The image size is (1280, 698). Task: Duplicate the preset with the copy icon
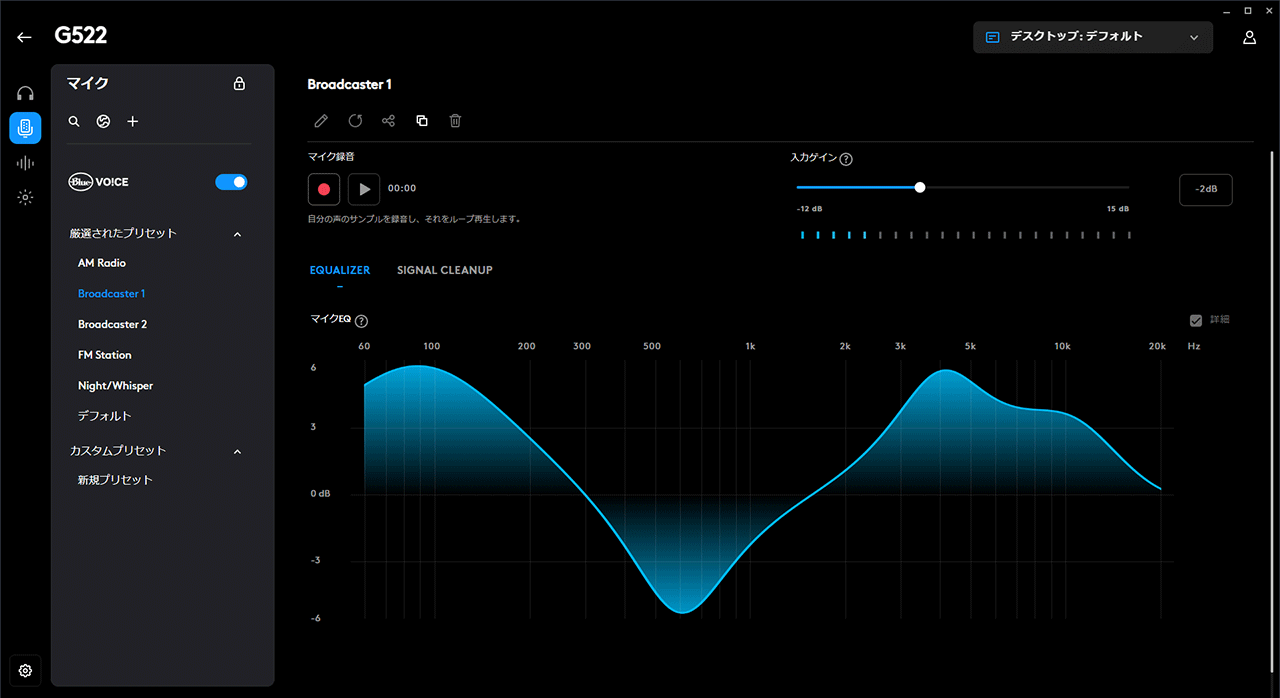point(422,121)
